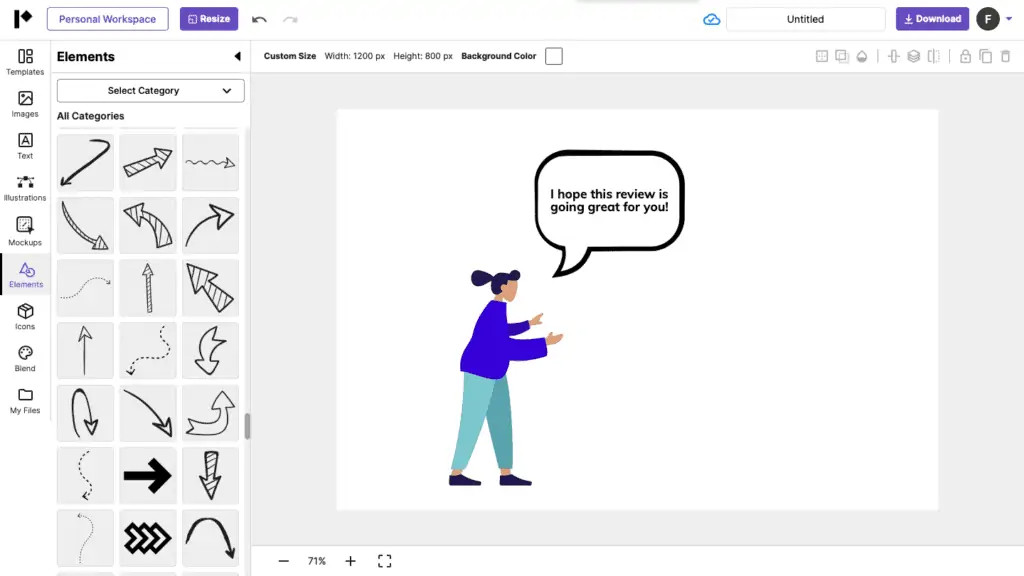Open the user profile menu F
The image size is (1024, 576).
tap(987, 19)
